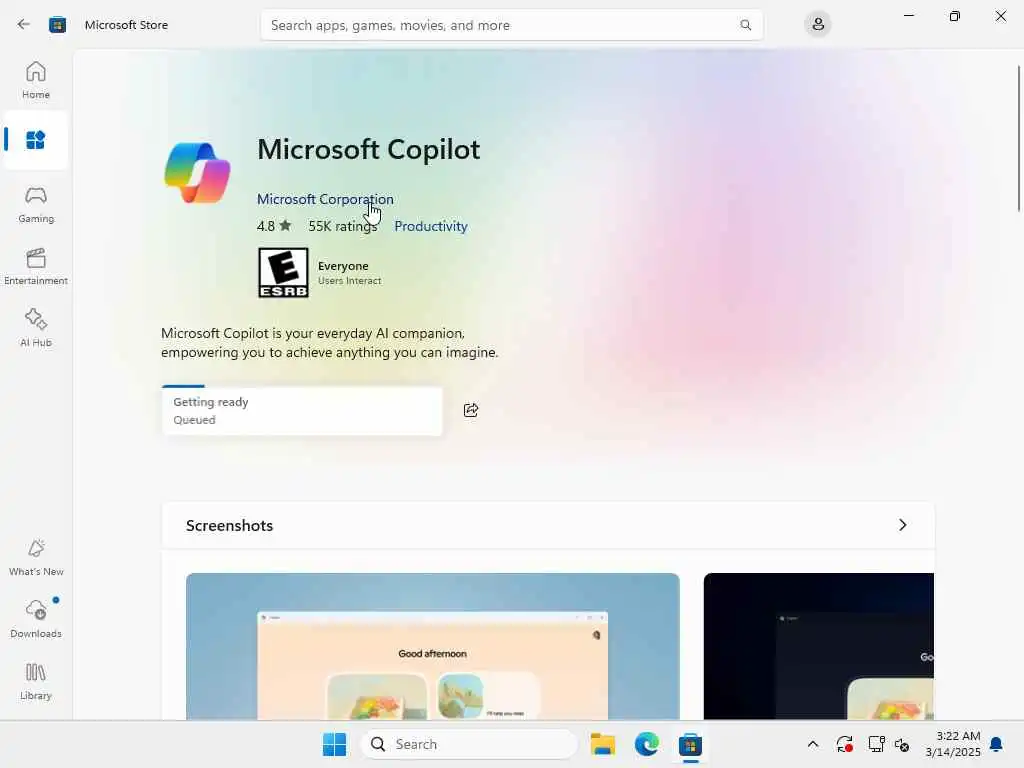Open the Home section

coord(36,80)
